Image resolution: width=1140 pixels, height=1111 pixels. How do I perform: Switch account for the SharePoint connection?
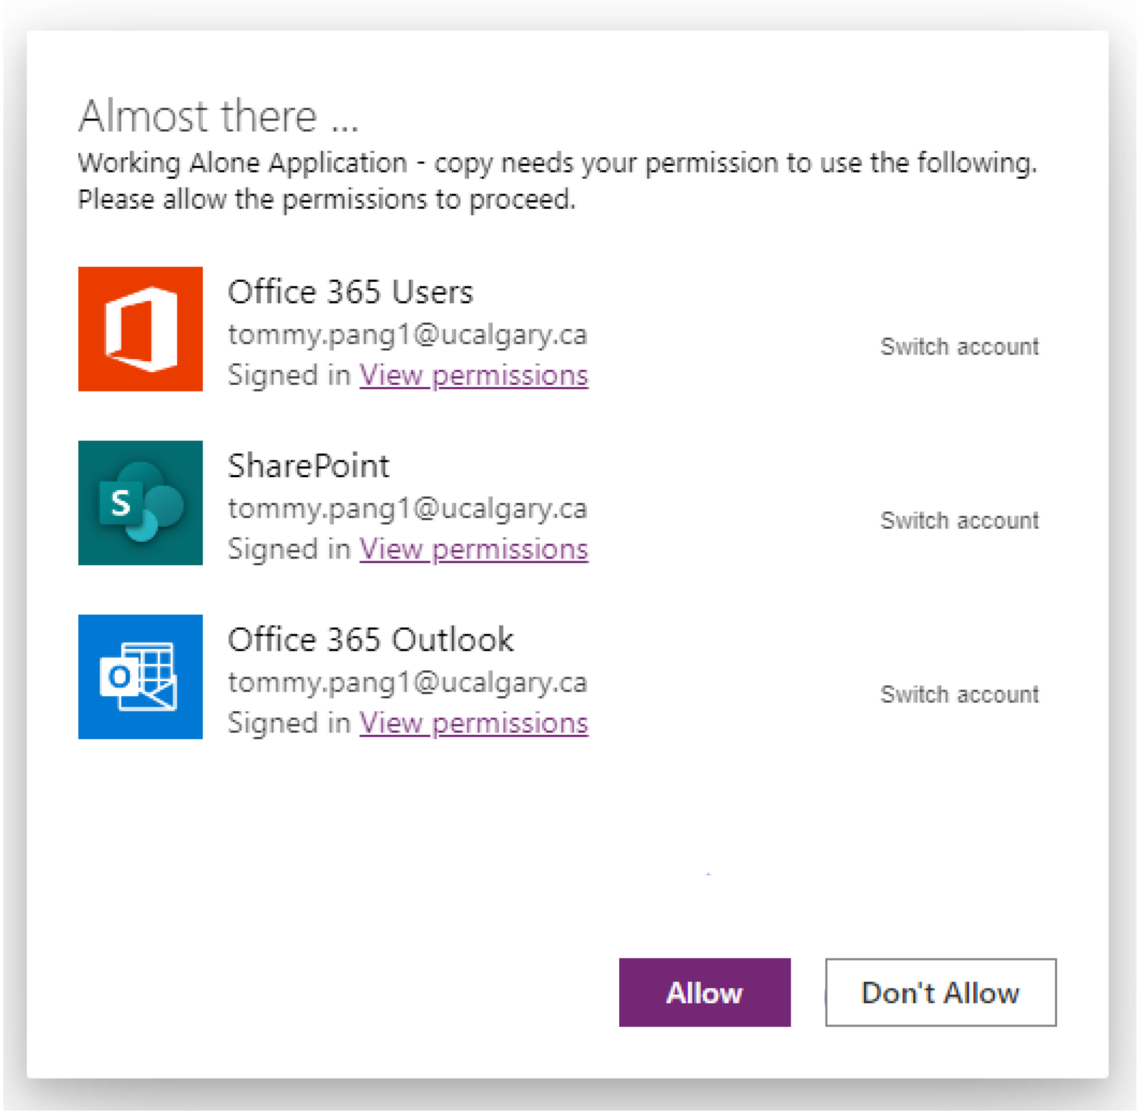(x=959, y=521)
